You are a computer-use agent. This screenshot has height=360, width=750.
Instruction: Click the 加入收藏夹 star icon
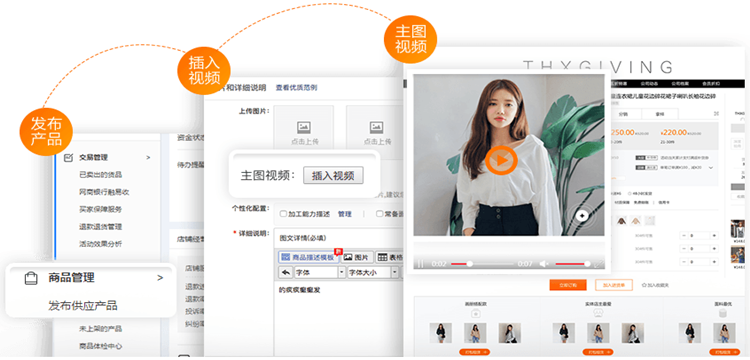pos(644,285)
